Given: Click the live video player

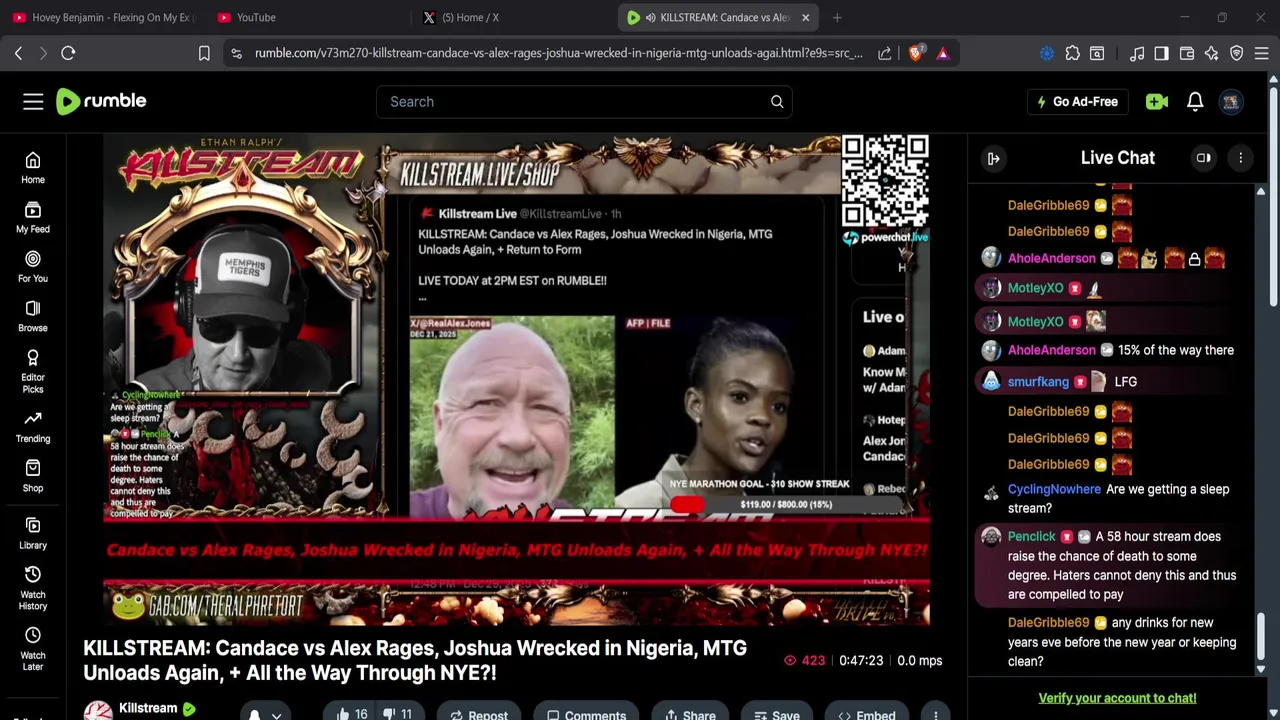Looking at the screenshot, I should (516, 380).
